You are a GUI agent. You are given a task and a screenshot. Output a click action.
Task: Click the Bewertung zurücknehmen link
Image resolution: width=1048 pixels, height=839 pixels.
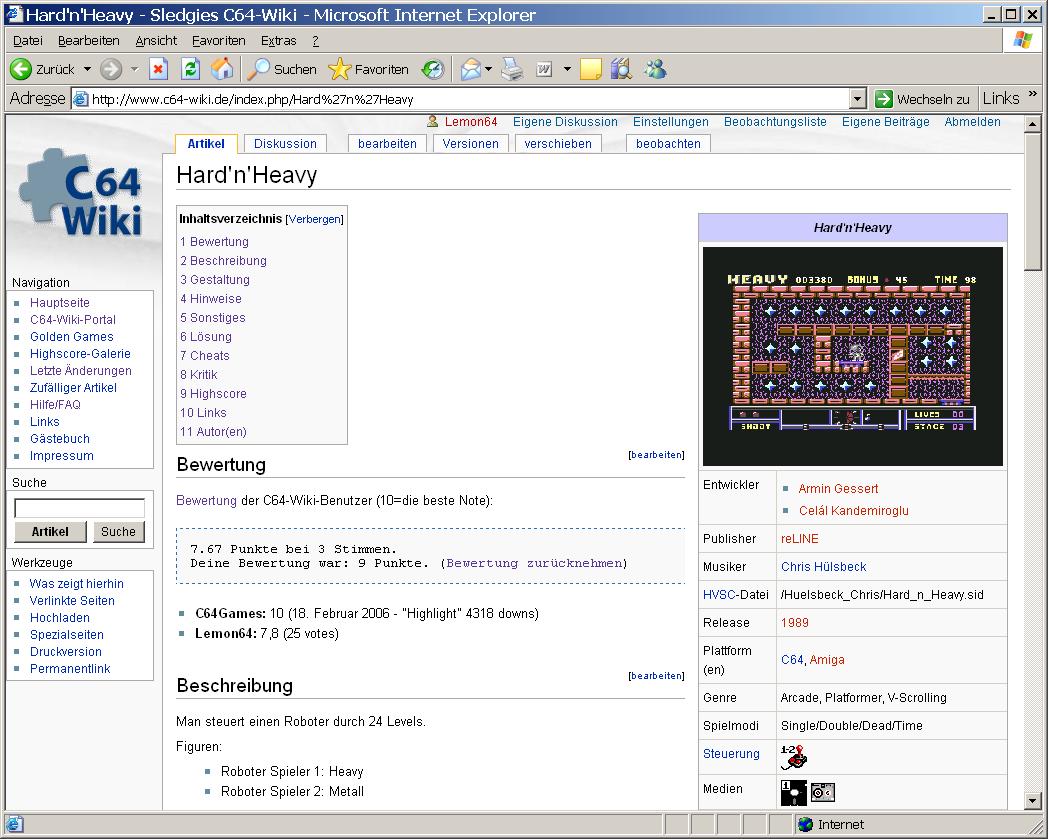tap(534, 563)
